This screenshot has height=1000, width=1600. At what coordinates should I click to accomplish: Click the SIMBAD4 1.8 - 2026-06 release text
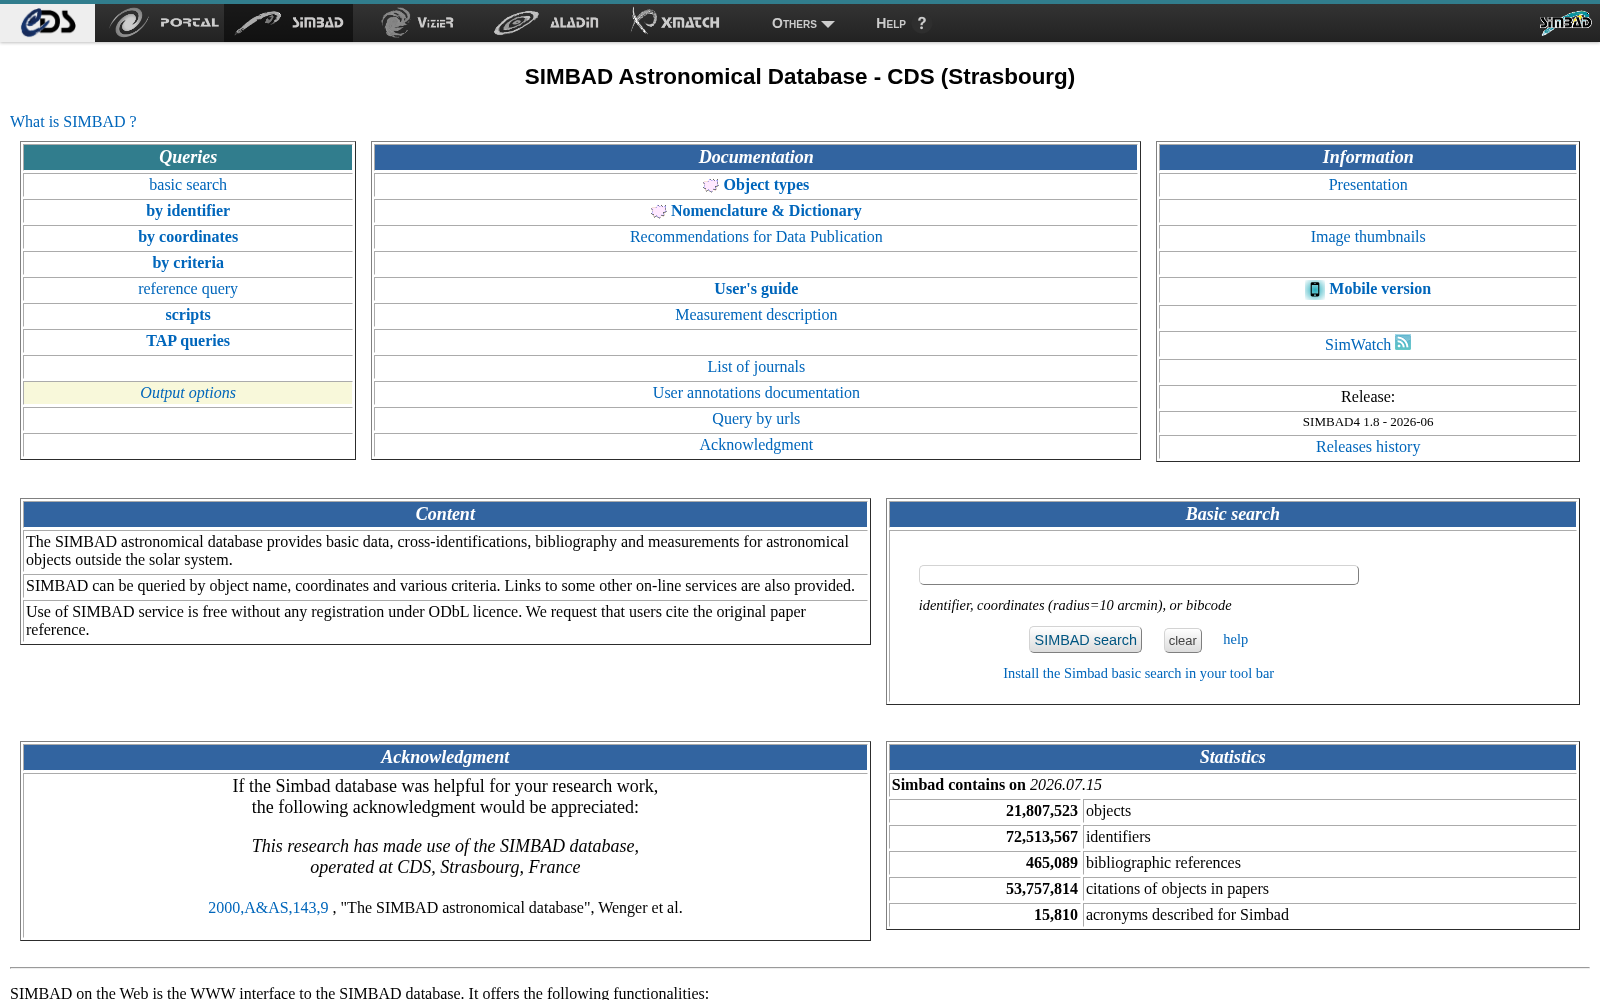pos(1368,422)
